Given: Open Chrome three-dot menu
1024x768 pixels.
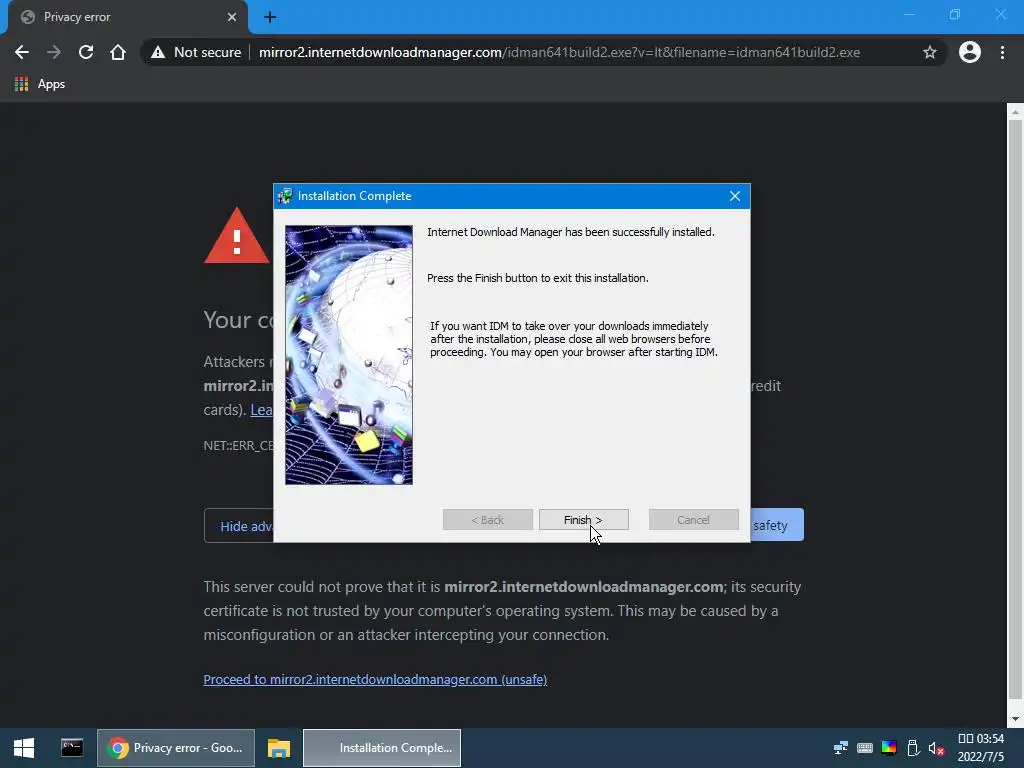Looking at the screenshot, I should coord(1002,52).
